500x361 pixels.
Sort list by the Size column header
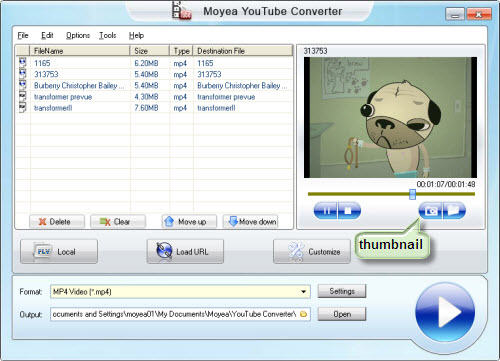tap(149, 51)
